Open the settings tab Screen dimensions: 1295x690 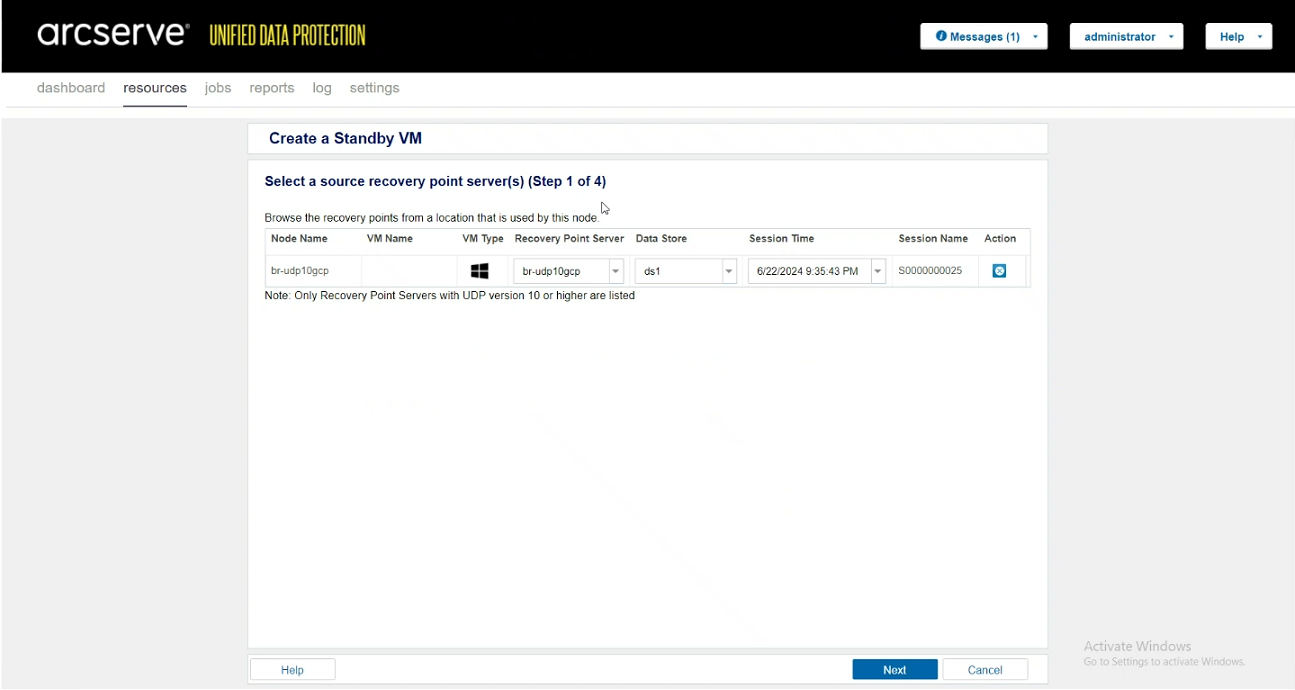[375, 88]
